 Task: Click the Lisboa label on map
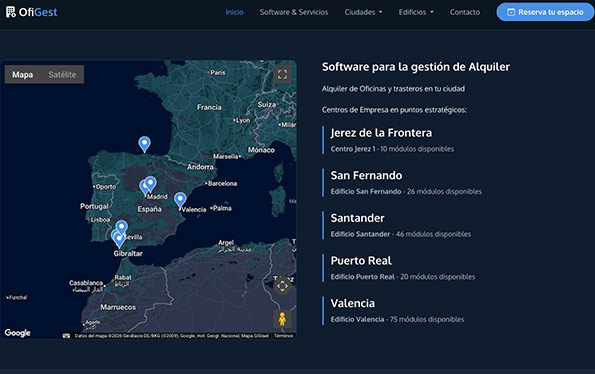coord(100,220)
